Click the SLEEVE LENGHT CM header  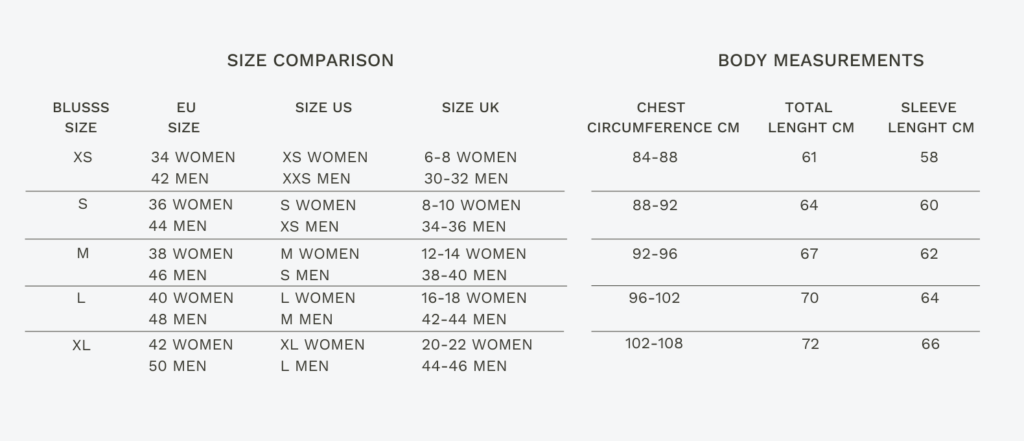[x=930, y=117]
